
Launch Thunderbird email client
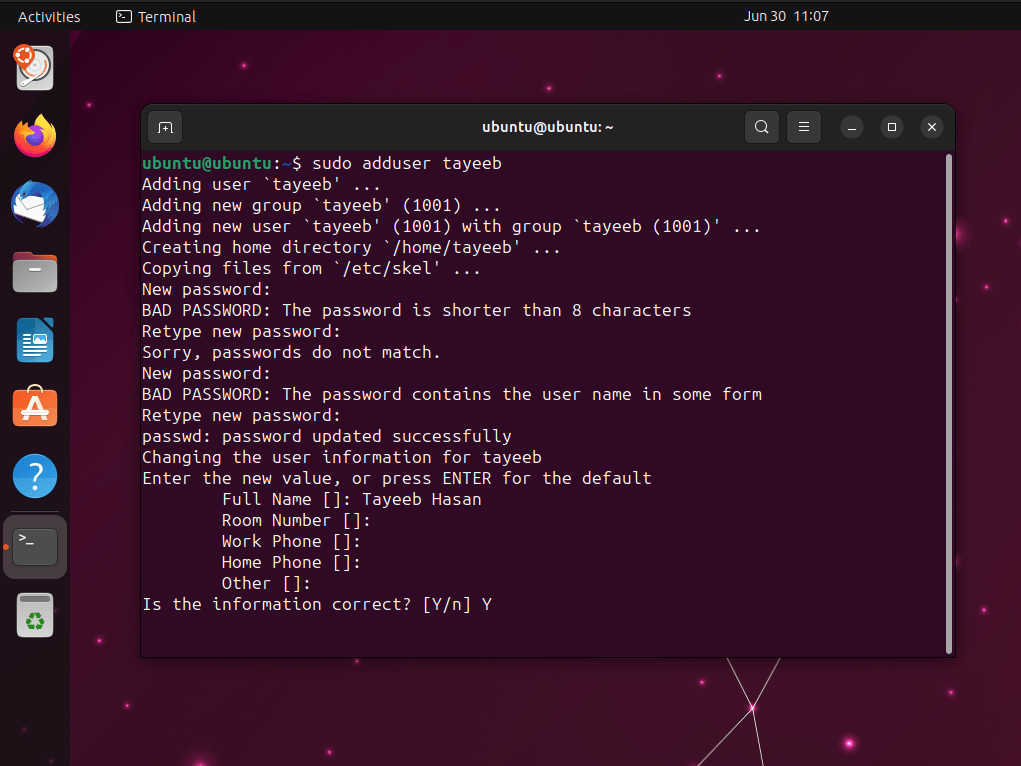tap(34, 204)
